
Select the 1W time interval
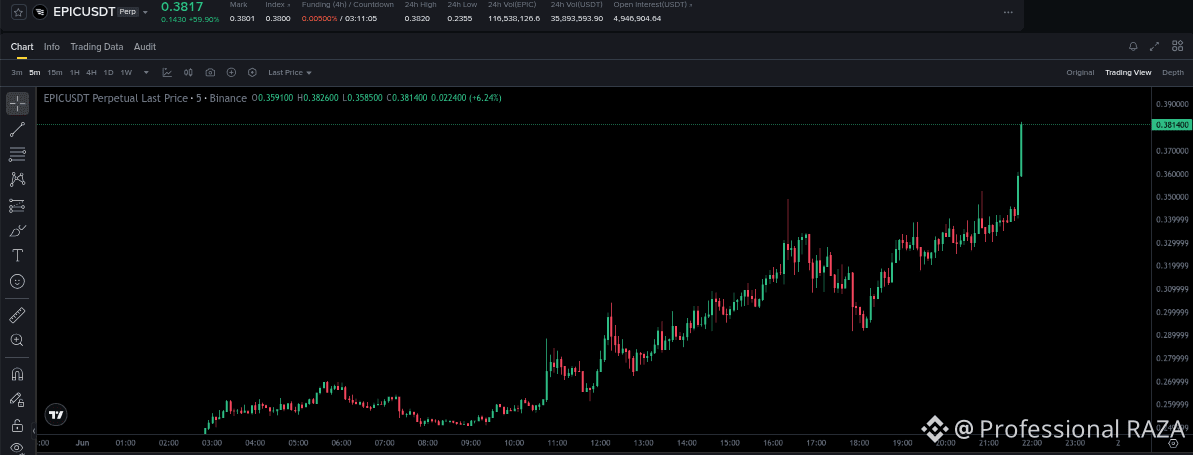pyautogui.click(x=126, y=72)
